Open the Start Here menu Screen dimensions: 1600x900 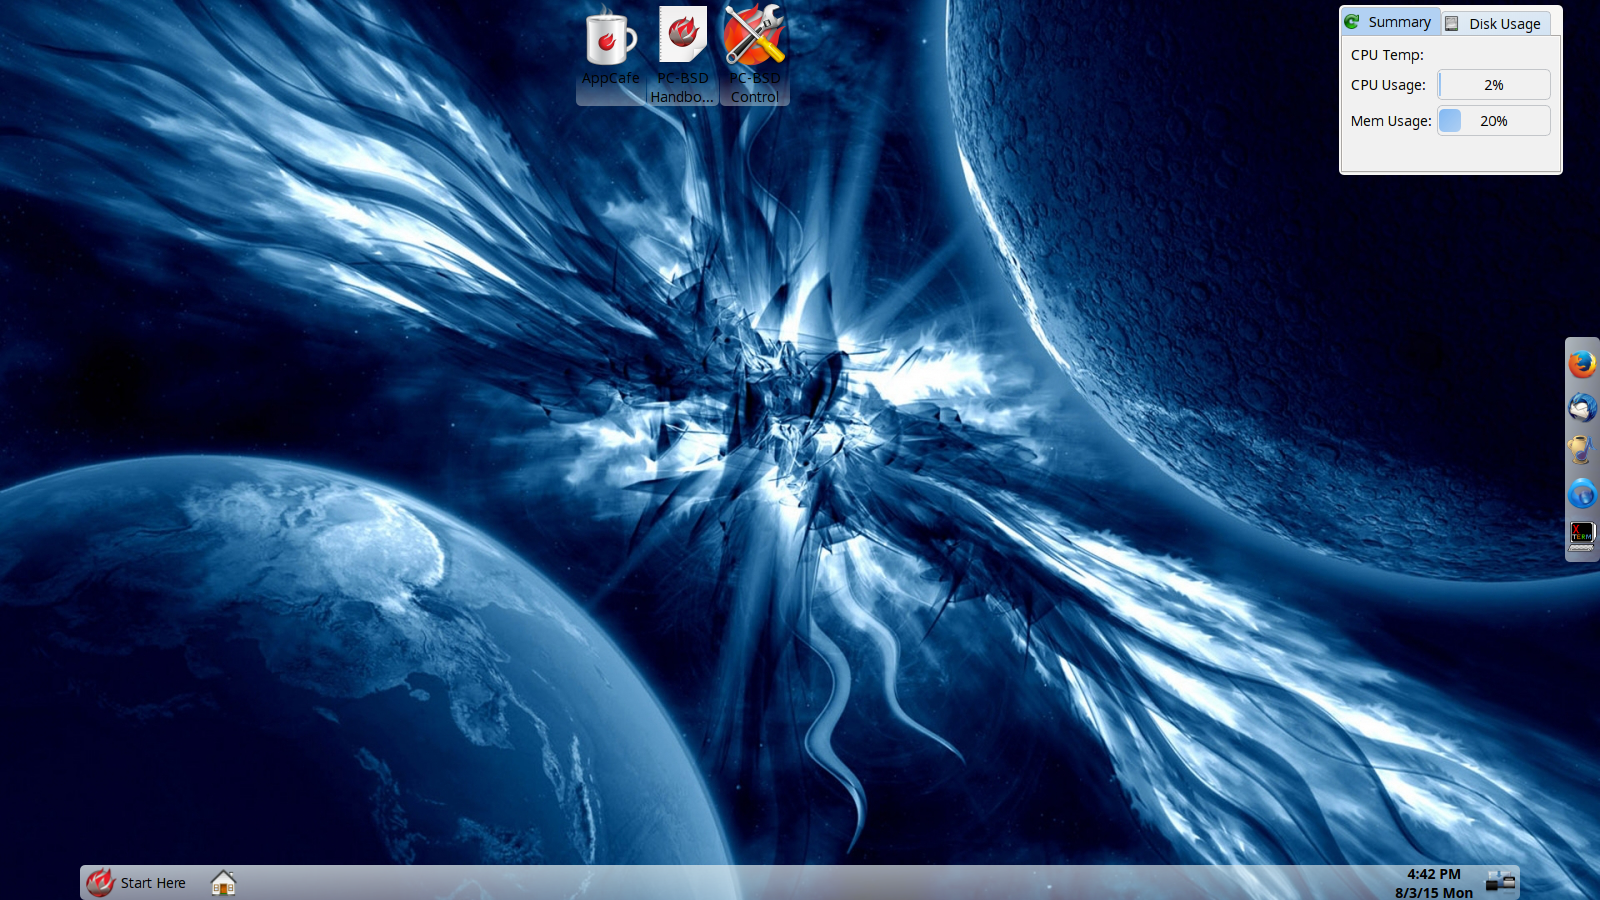136,883
